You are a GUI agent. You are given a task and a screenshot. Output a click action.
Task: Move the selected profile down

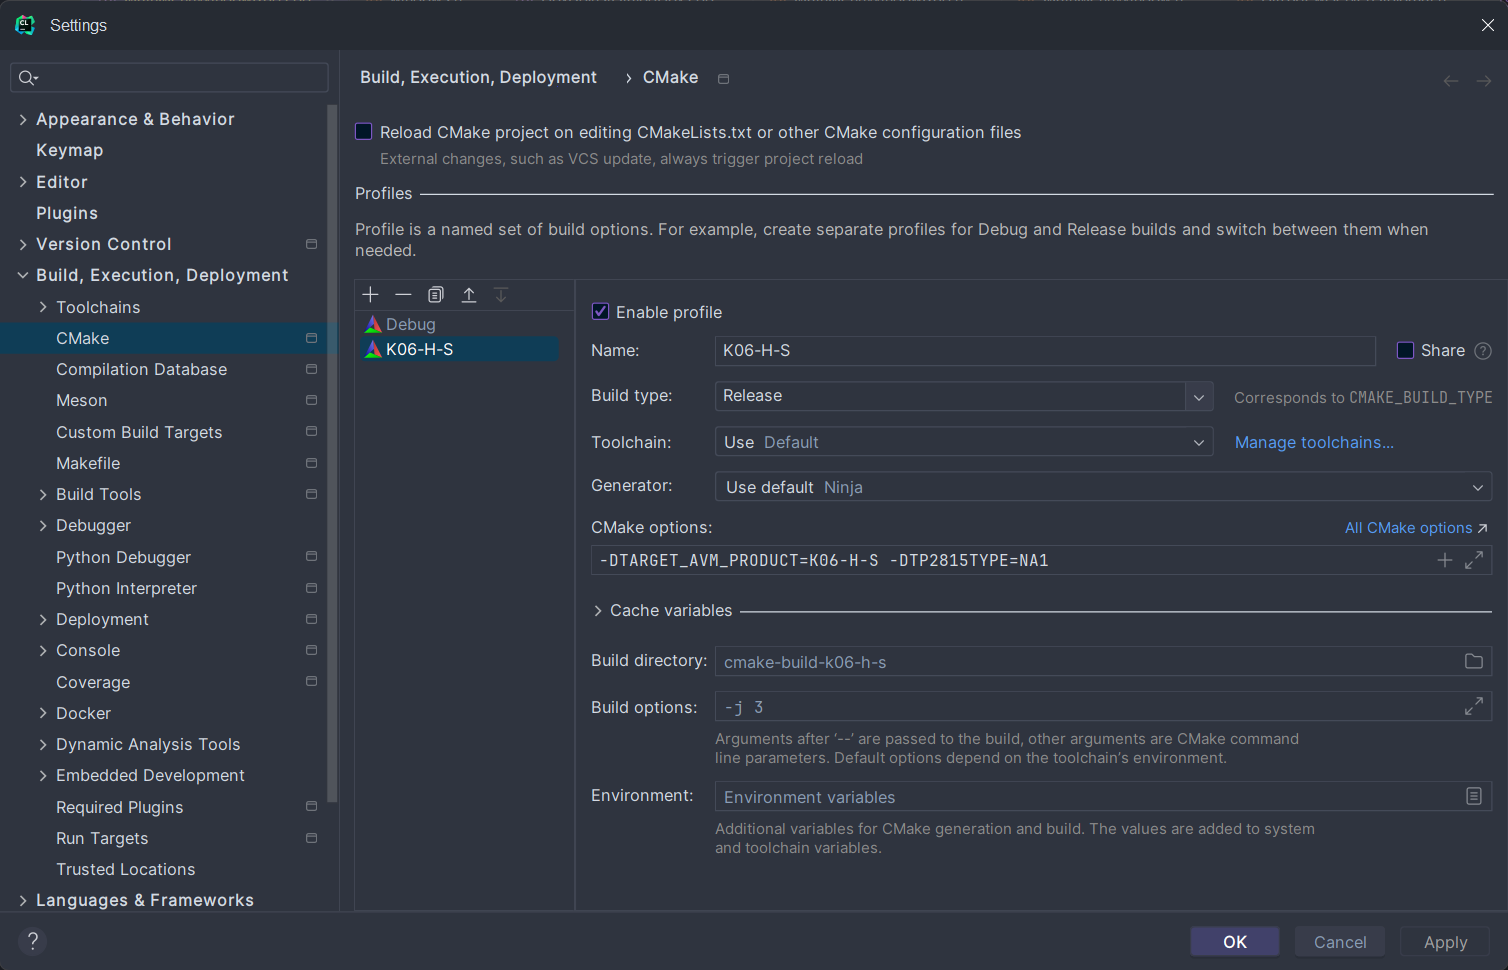[500, 294]
